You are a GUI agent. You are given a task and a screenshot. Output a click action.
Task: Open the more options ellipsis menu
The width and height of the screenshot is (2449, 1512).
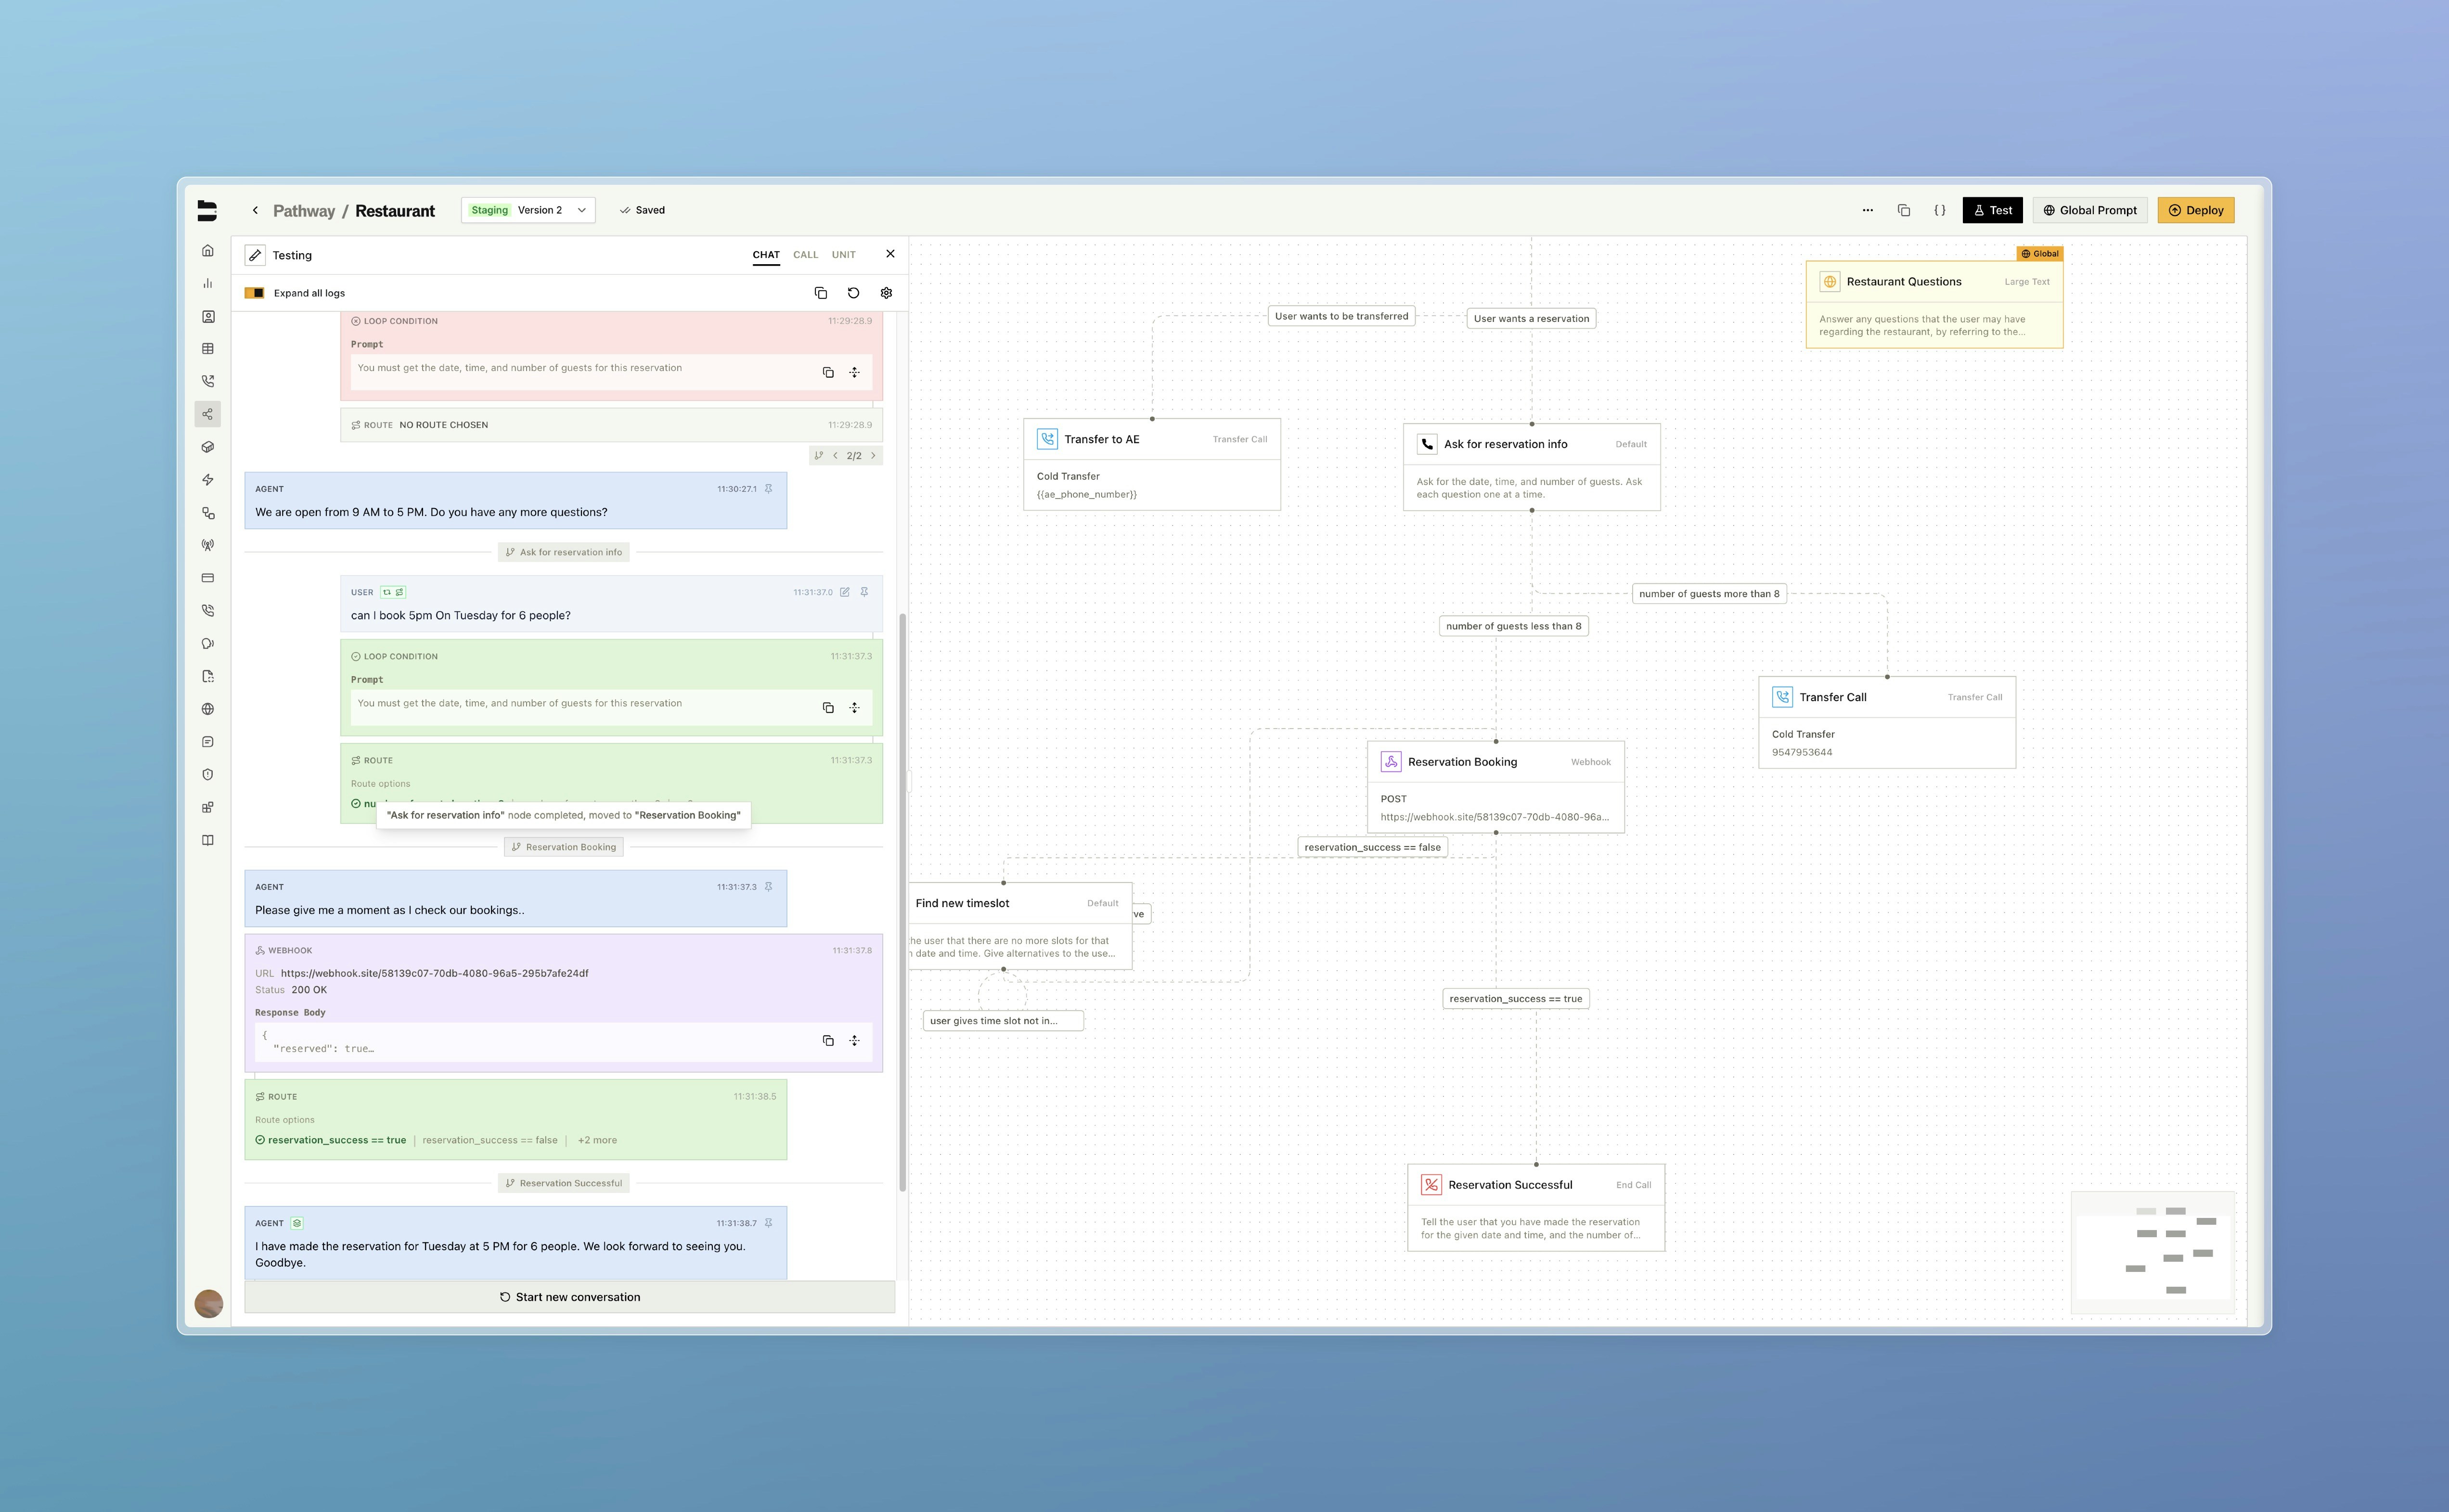tap(1867, 210)
